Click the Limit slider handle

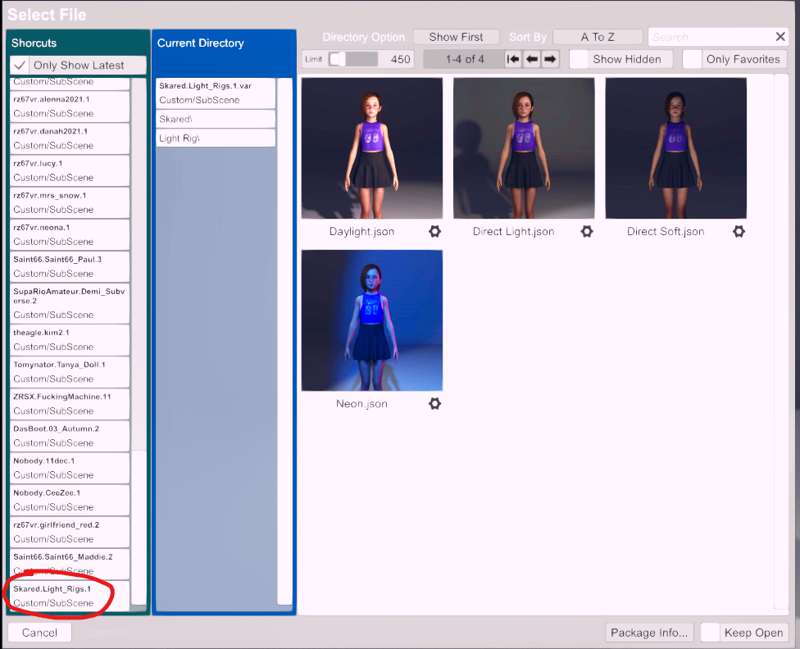[337, 59]
